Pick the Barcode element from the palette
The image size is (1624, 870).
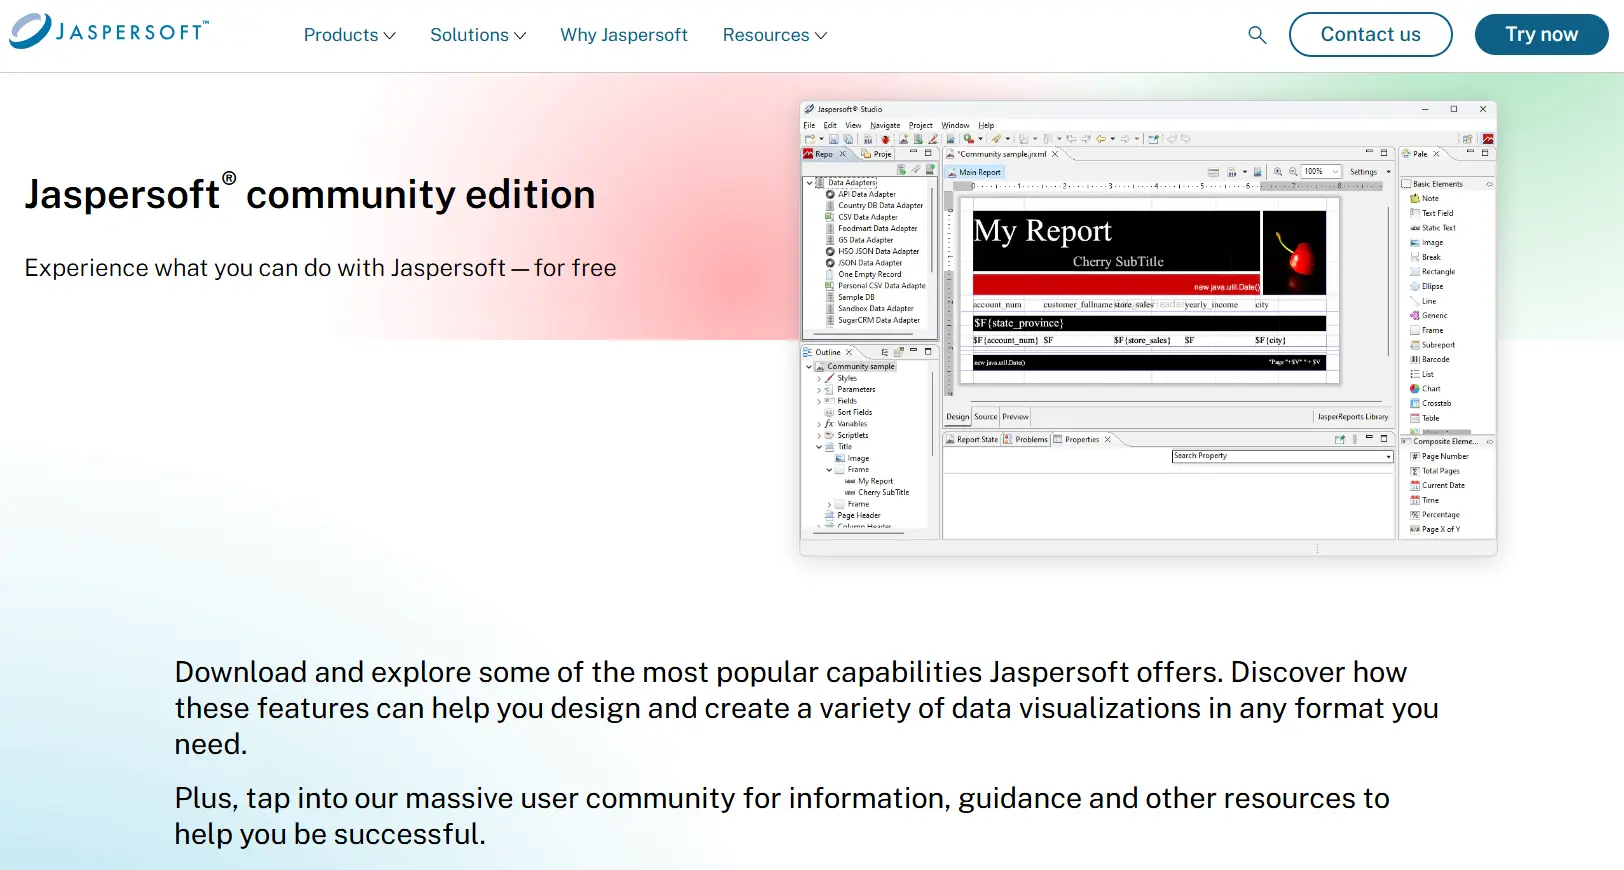(x=1434, y=359)
